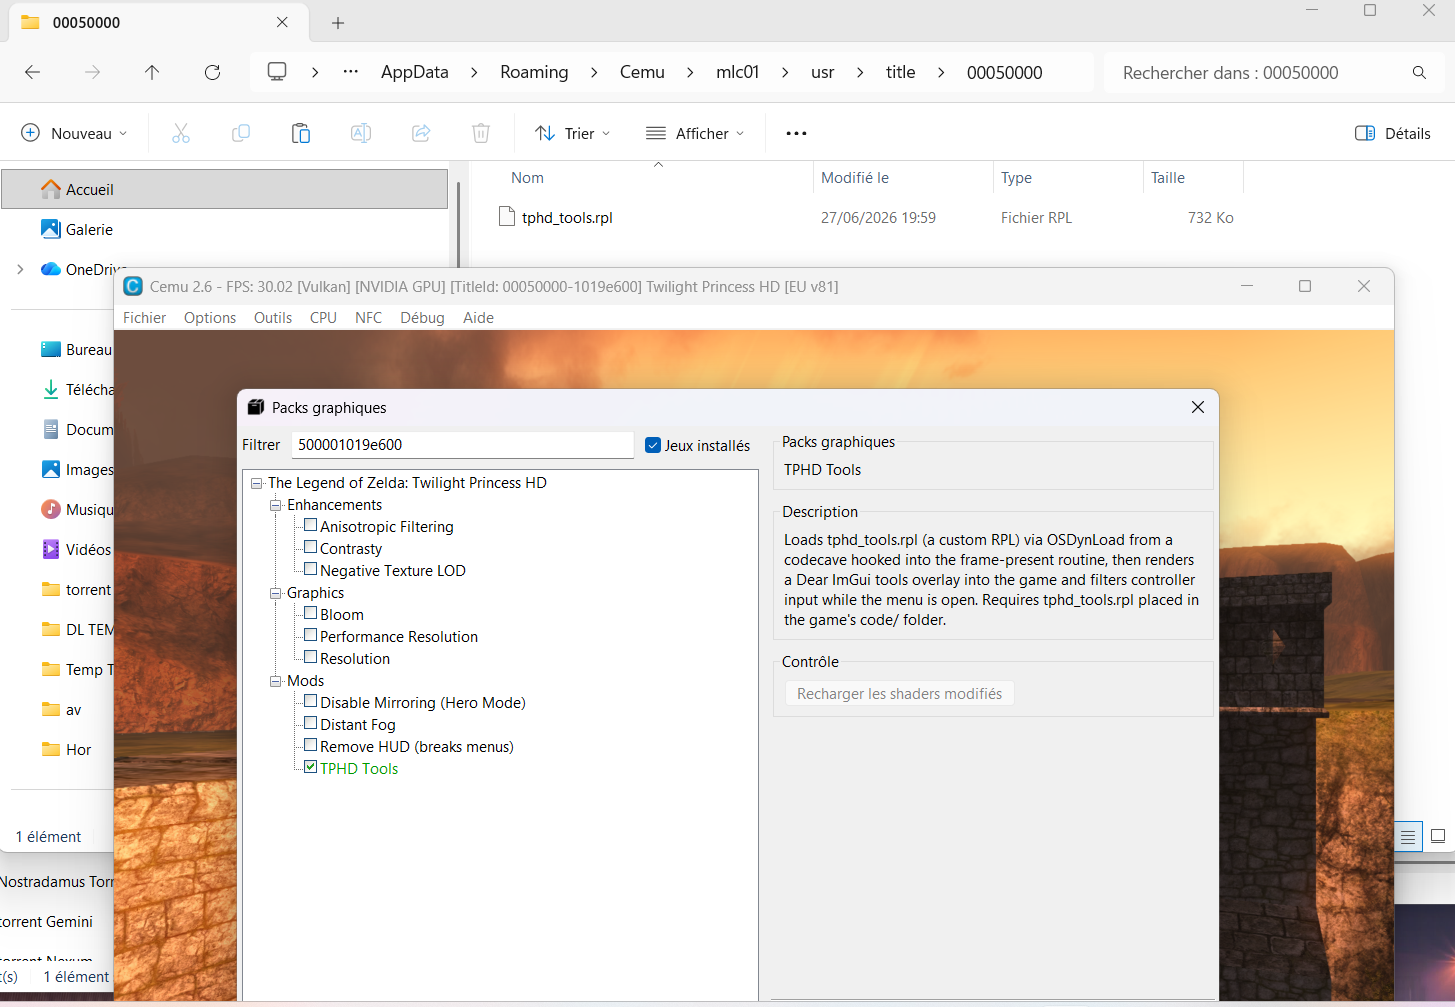Navigate to Cemu in breadcrumb path
This screenshot has width=1455, height=1007.
point(642,72)
